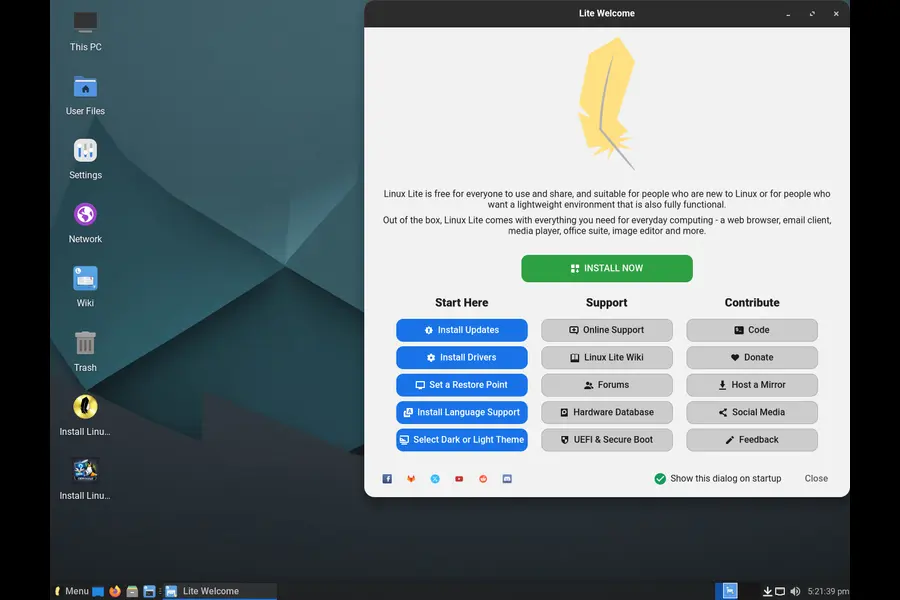Click the display/network tray icon
This screenshot has width=900, height=600.
780,591
